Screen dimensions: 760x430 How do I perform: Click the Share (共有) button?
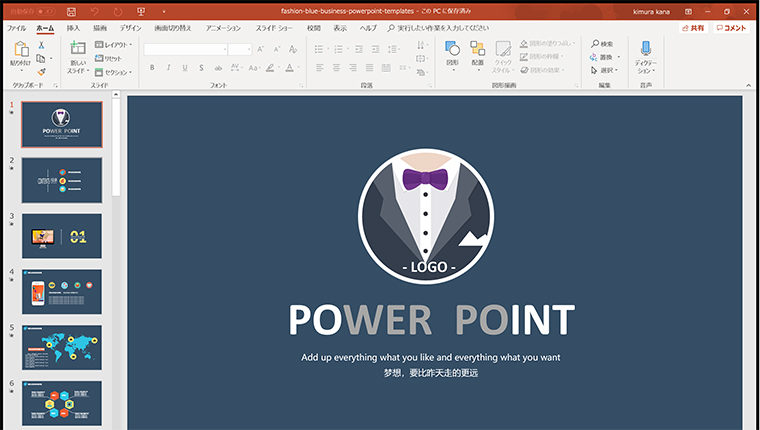pyautogui.click(x=692, y=28)
